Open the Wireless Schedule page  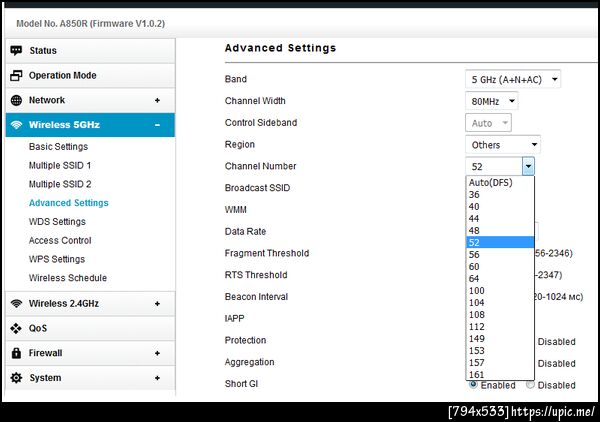(x=67, y=278)
